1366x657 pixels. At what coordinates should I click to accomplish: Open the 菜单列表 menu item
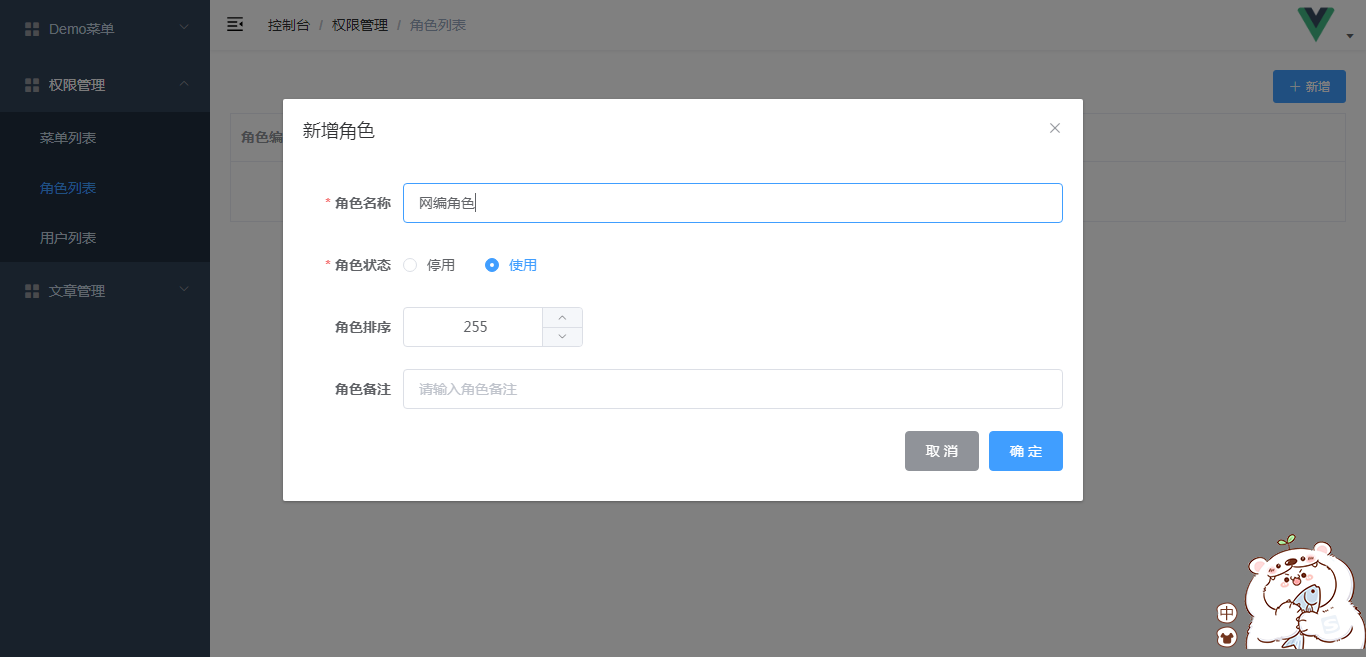(x=68, y=138)
